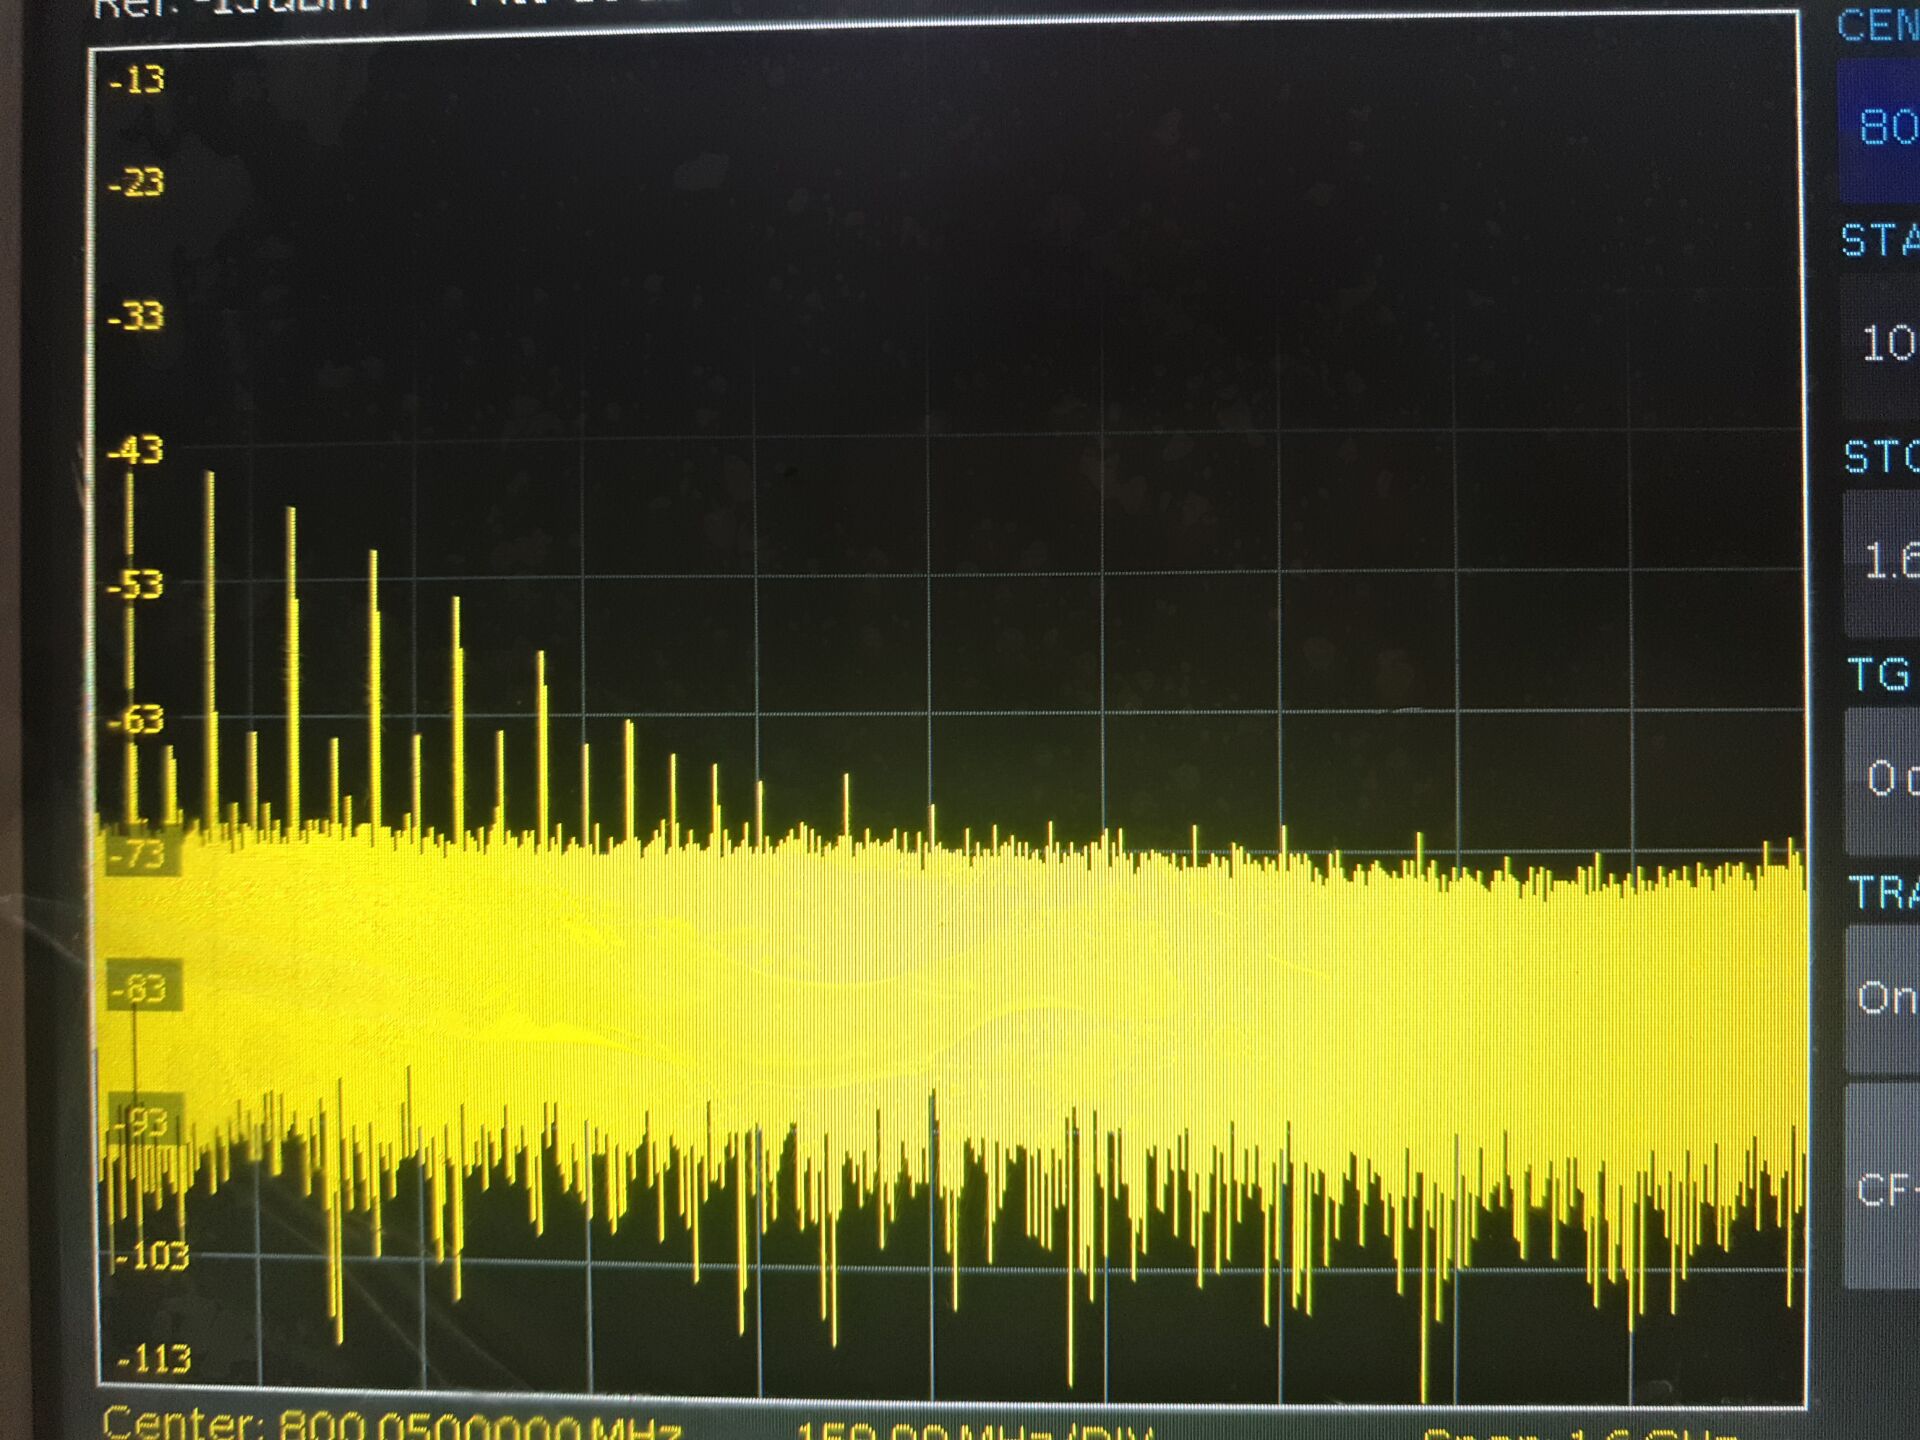1920x1440 pixels.
Task: Click the -103 axis level label
Action: click(x=152, y=1256)
